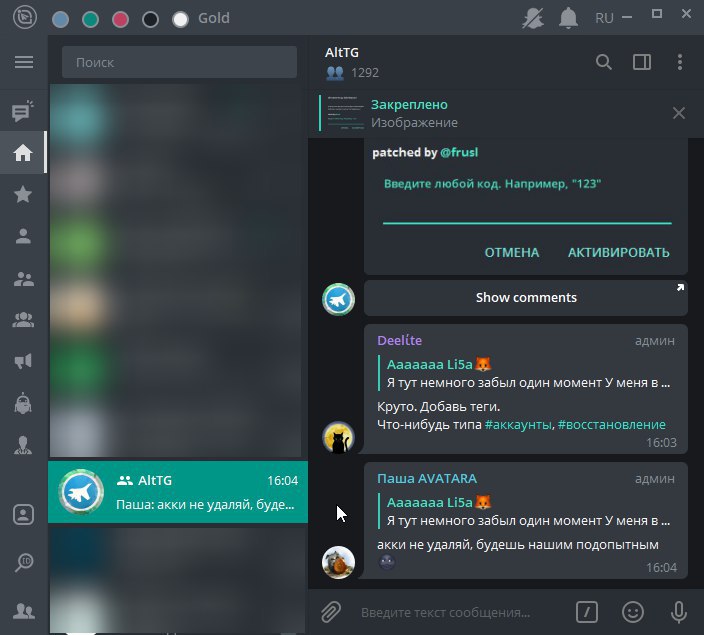Viewport: 704px width, 635px height.
Task: Open the replied quote in Deelite's message
Action: click(x=525, y=374)
